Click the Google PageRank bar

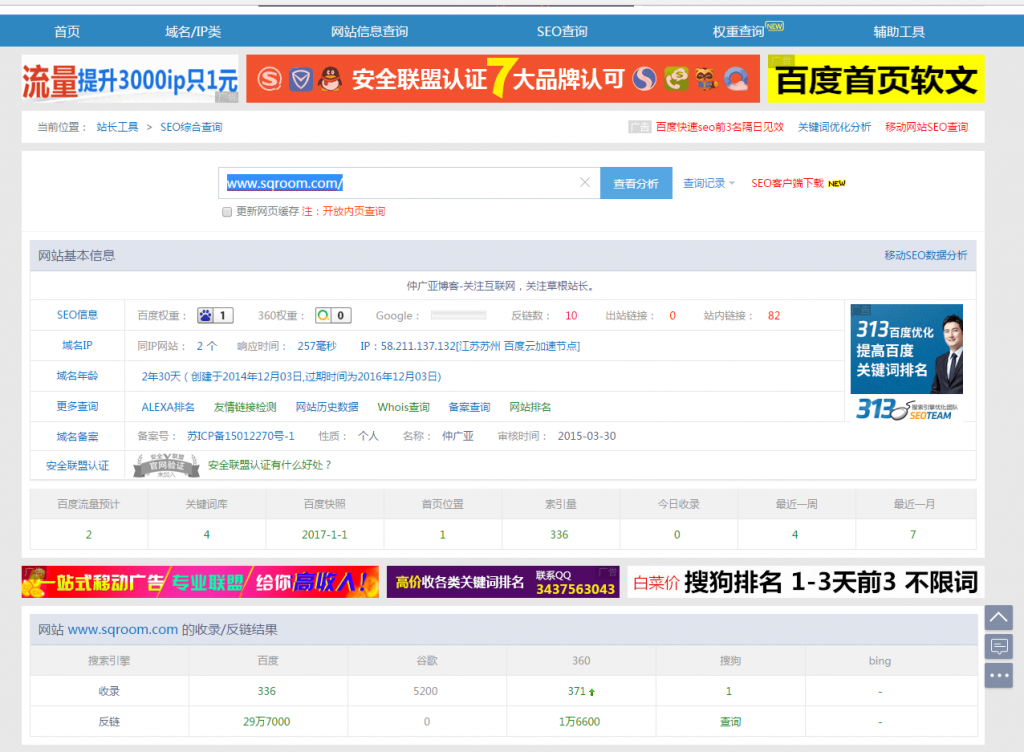[458, 315]
